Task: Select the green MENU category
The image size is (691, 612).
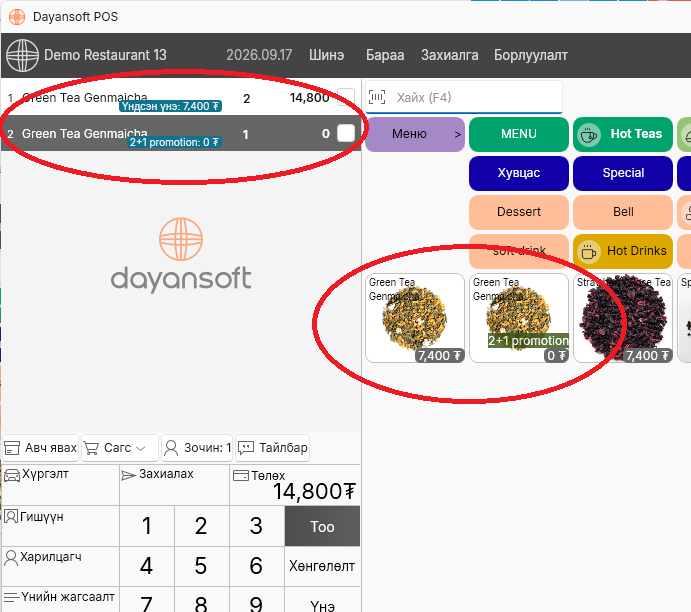Action: click(519, 134)
